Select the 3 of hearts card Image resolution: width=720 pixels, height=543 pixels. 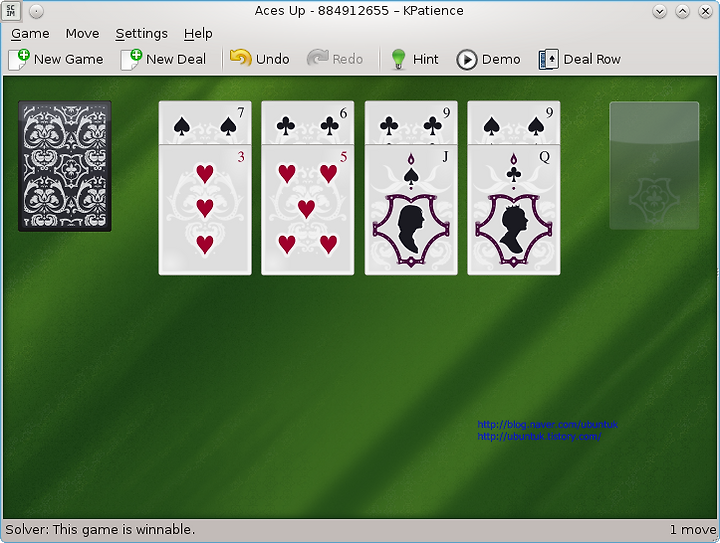tap(205, 210)
